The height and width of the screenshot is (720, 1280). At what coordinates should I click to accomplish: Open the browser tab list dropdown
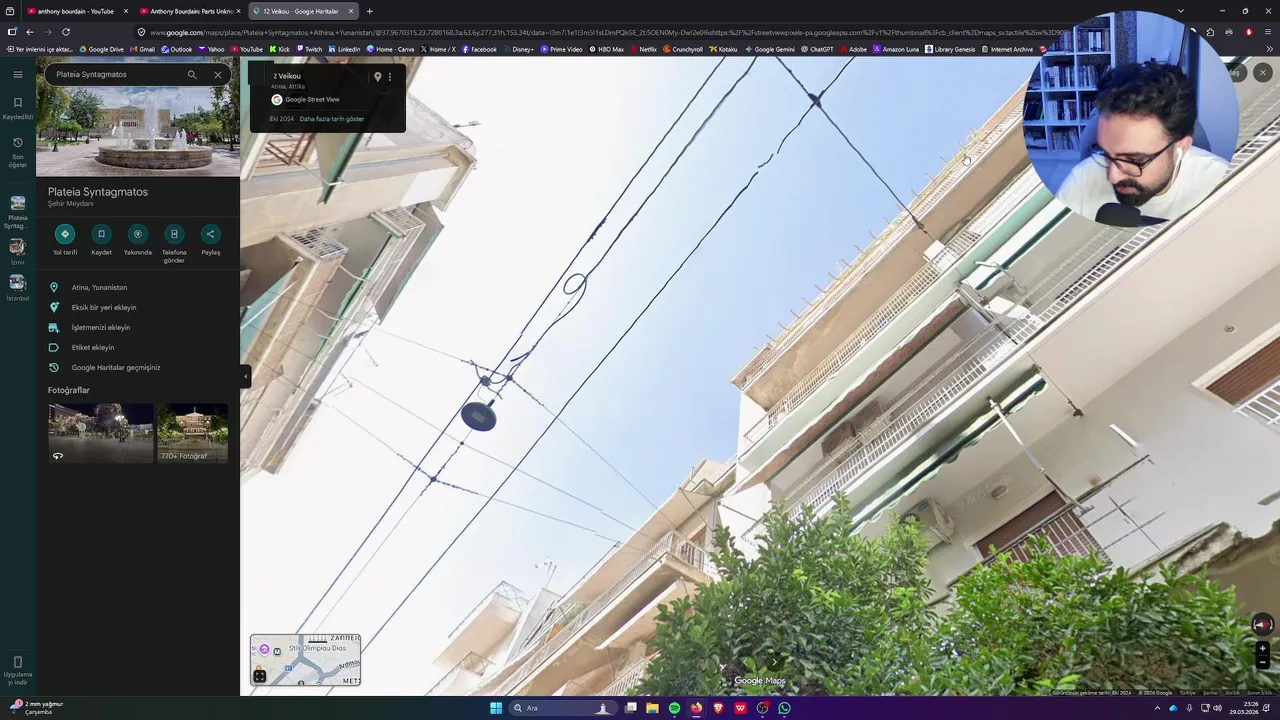pos(1181,11)
